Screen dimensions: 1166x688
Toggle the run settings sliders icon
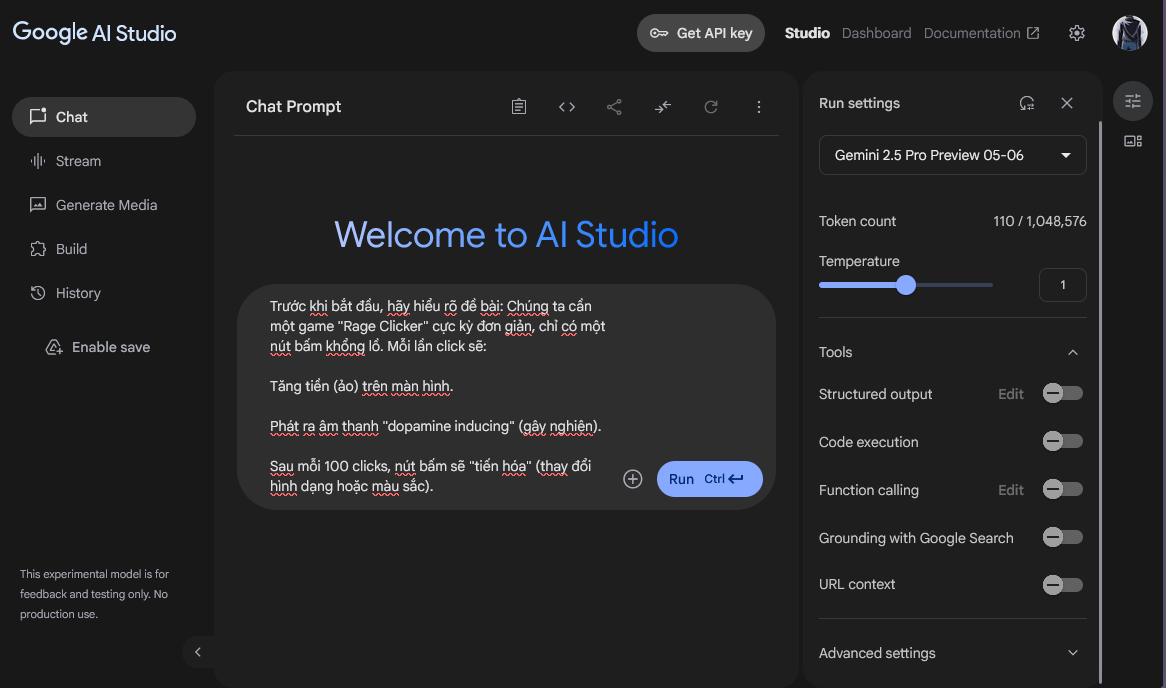point(1133,101)
